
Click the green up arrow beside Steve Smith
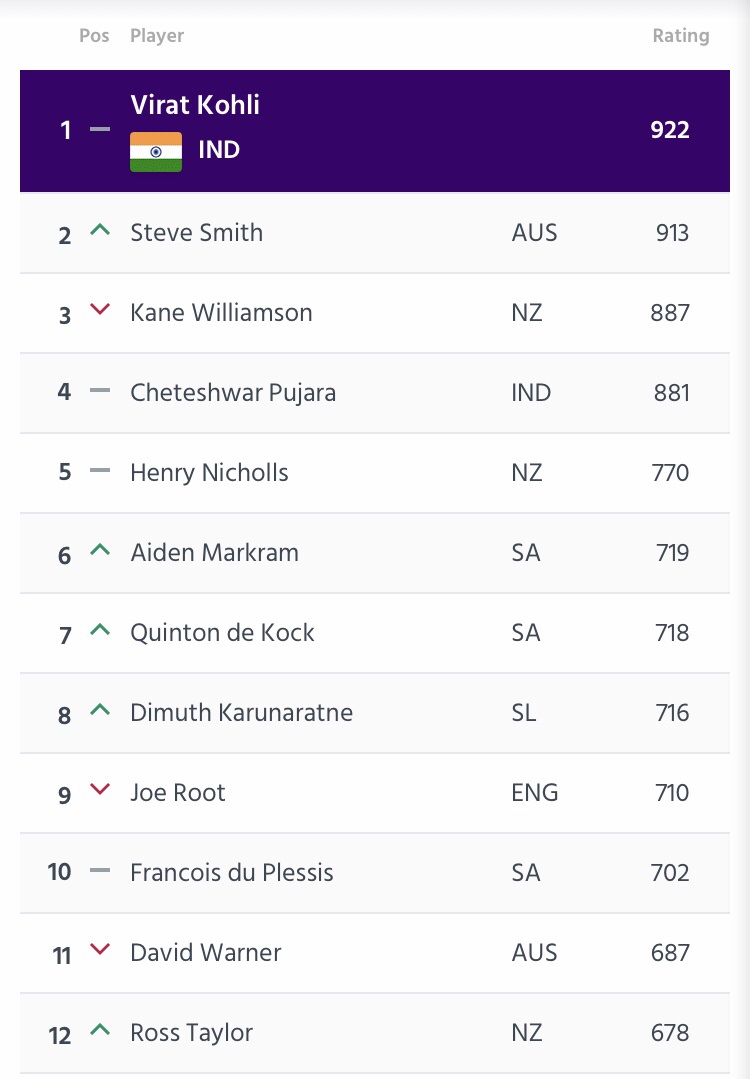point(100,230)
